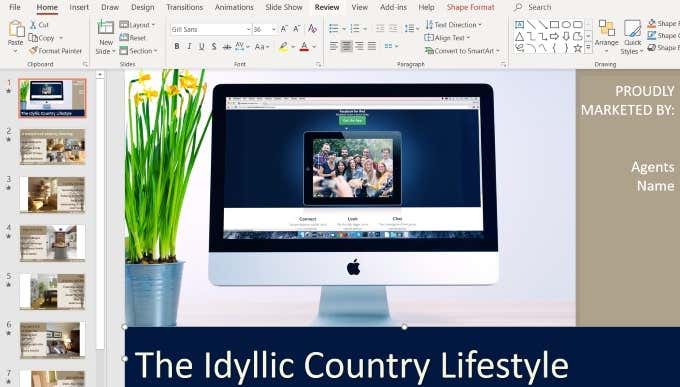
Task: Apply numbered list formatting
Action: (355, 29)
